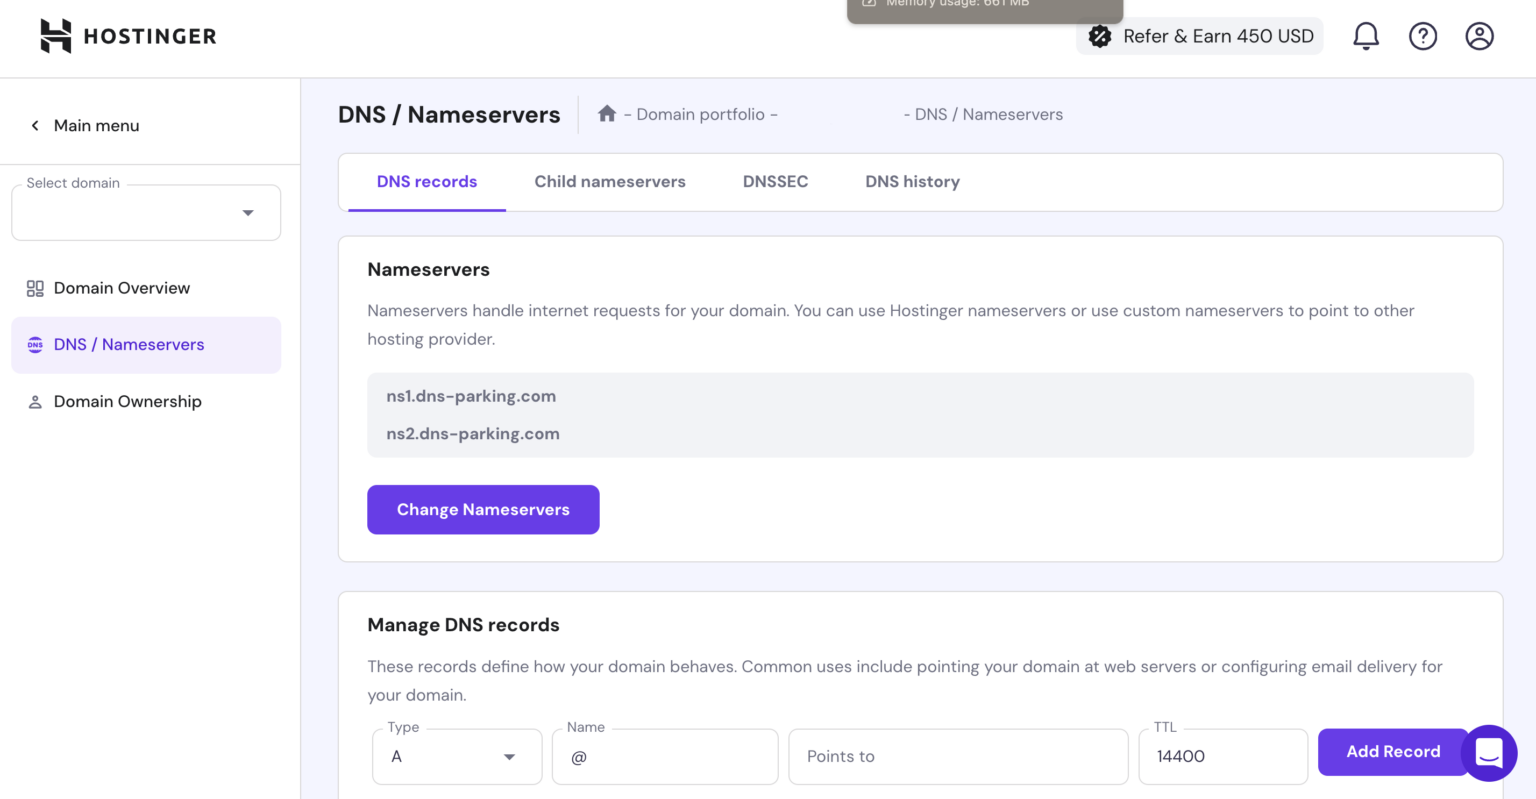Viewport: 1536px width, 799px height.
Task: Click the Hostinger logo
Action: 126,35
